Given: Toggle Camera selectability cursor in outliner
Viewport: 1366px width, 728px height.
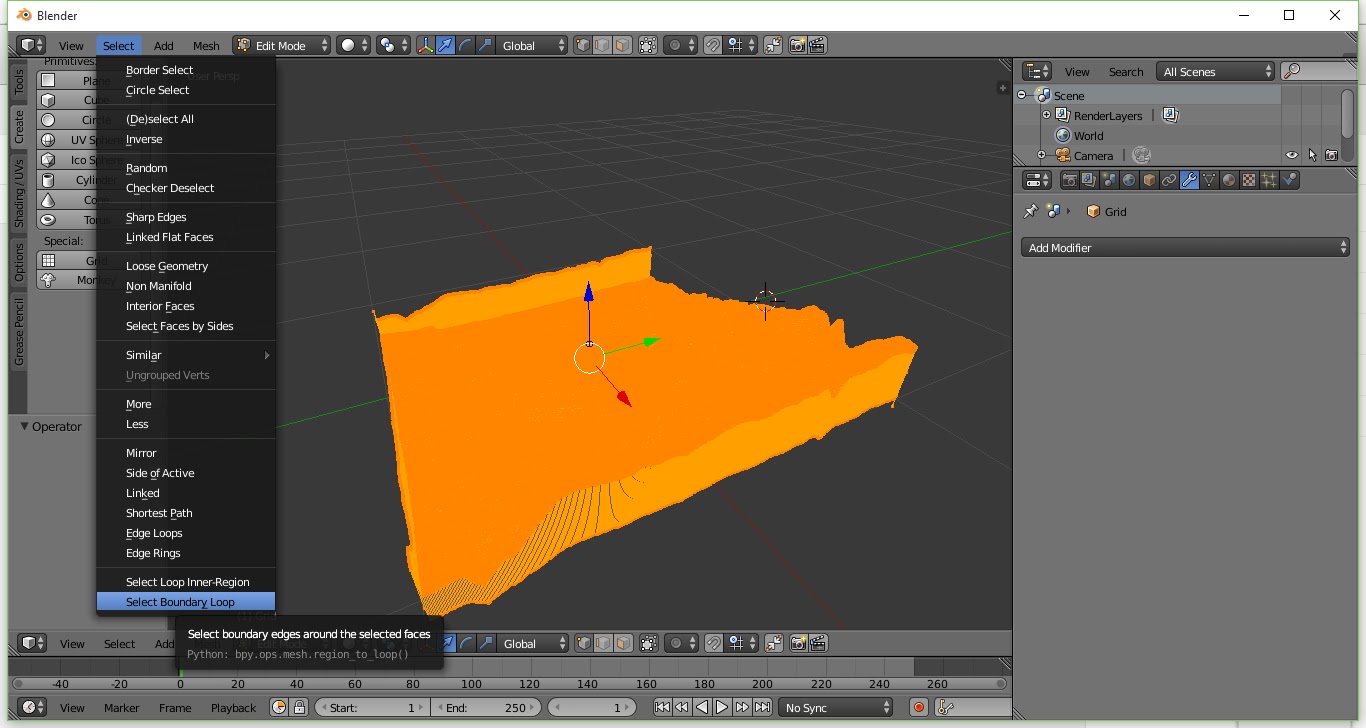Looking at the screenshot, I should tap(1312, 155).
